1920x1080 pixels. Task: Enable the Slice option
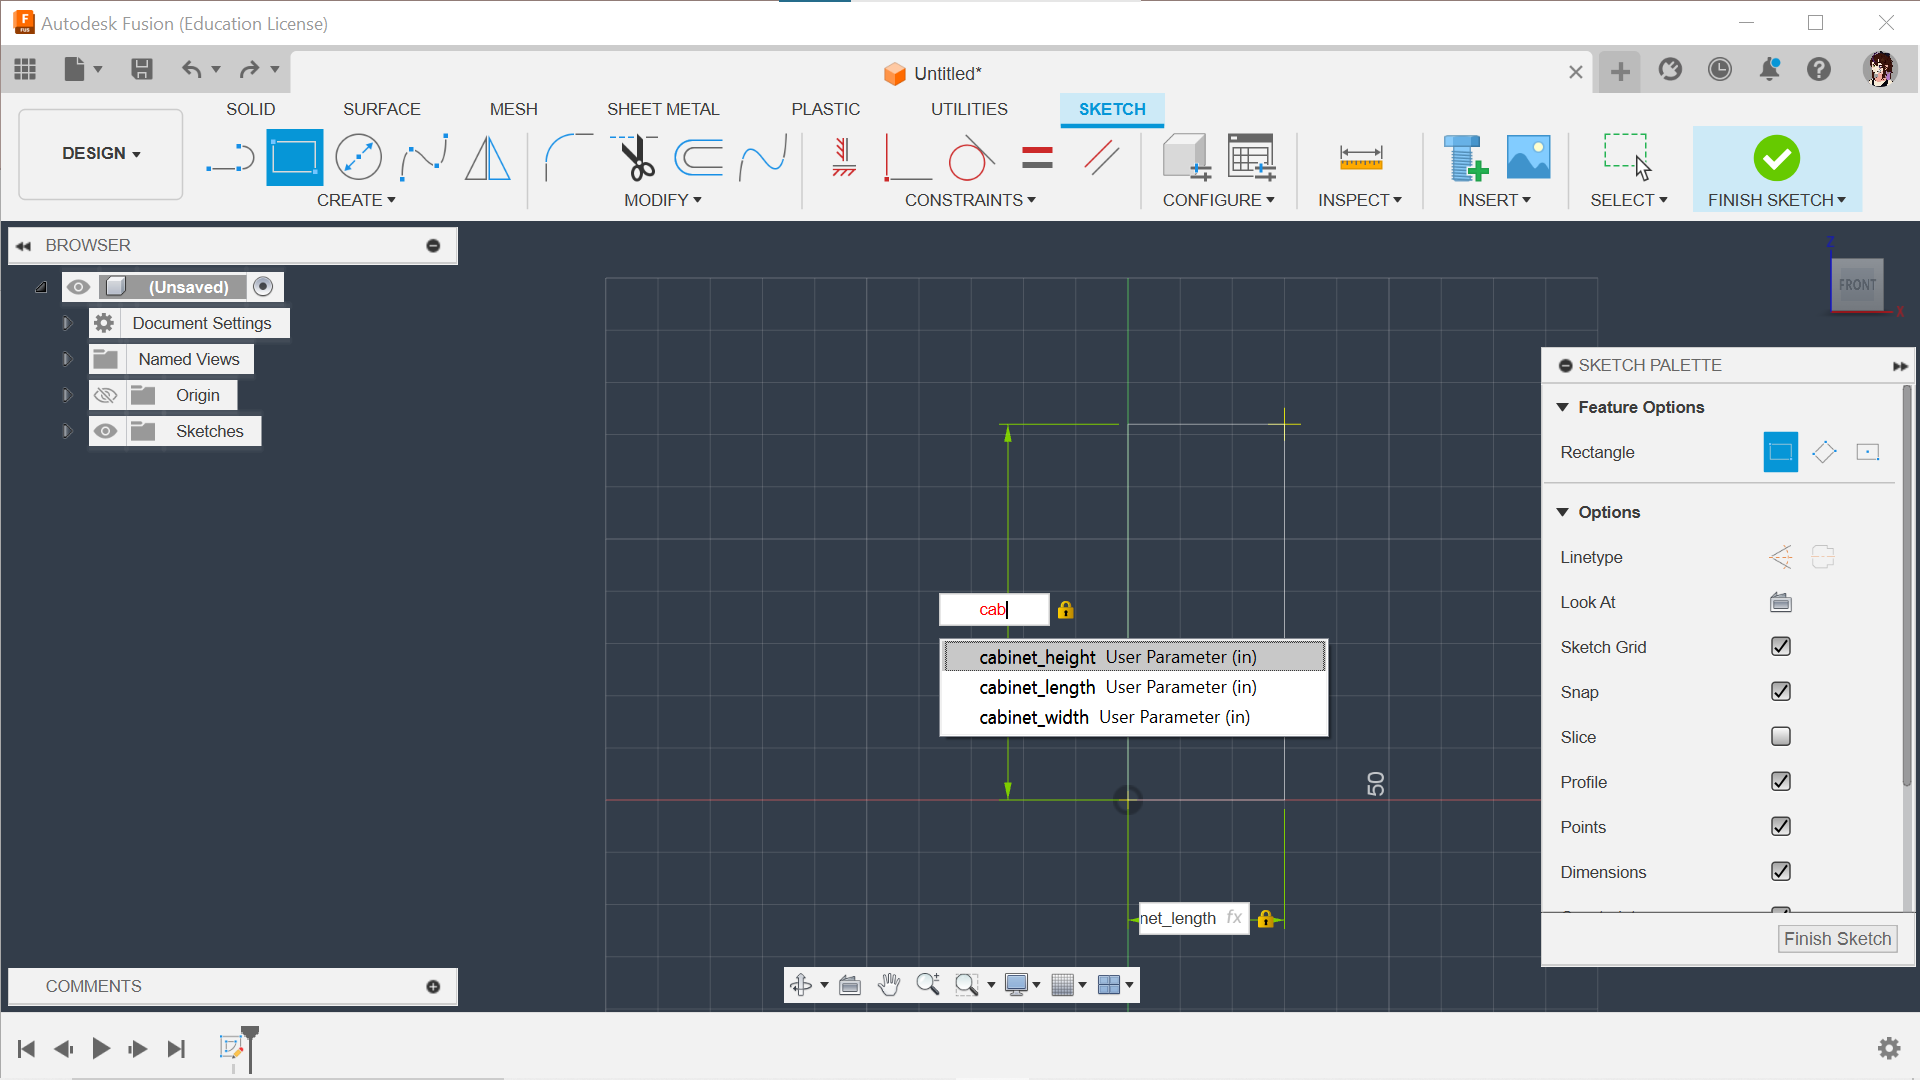[1780, 736]
